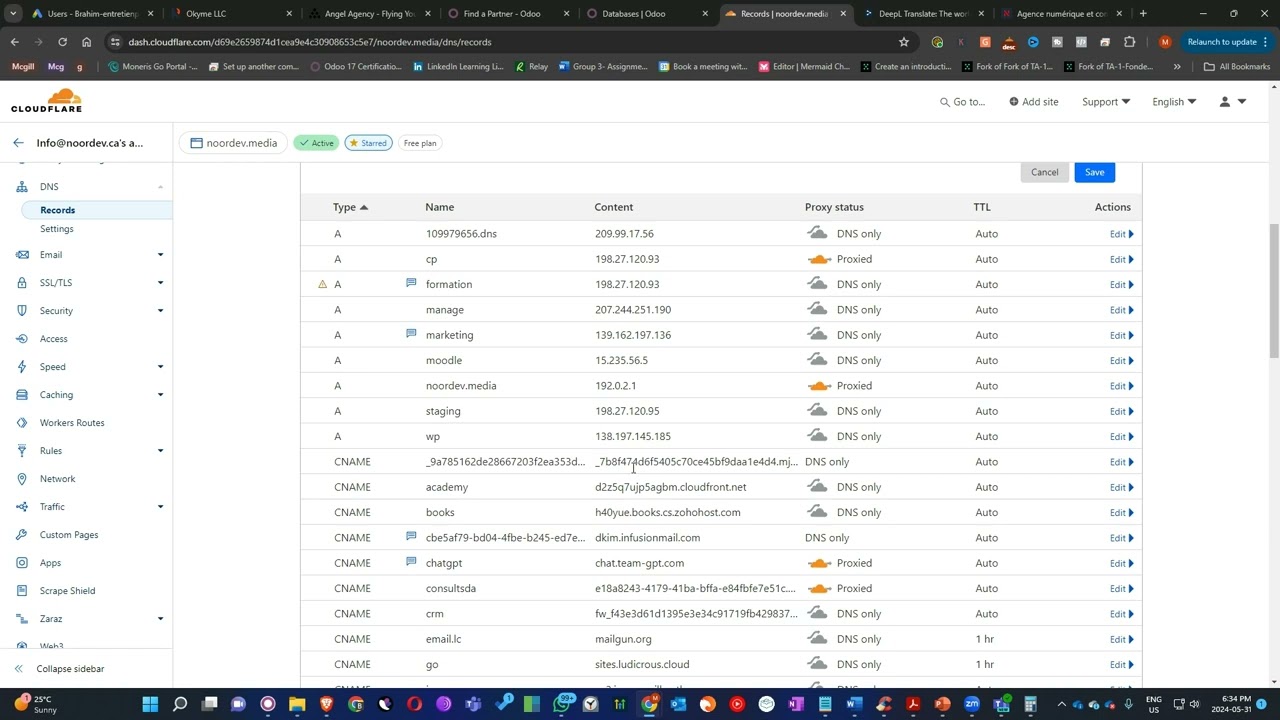Toggle proxy cloud on academy record
The image size is (1280, 720).
tap(818, 486)
